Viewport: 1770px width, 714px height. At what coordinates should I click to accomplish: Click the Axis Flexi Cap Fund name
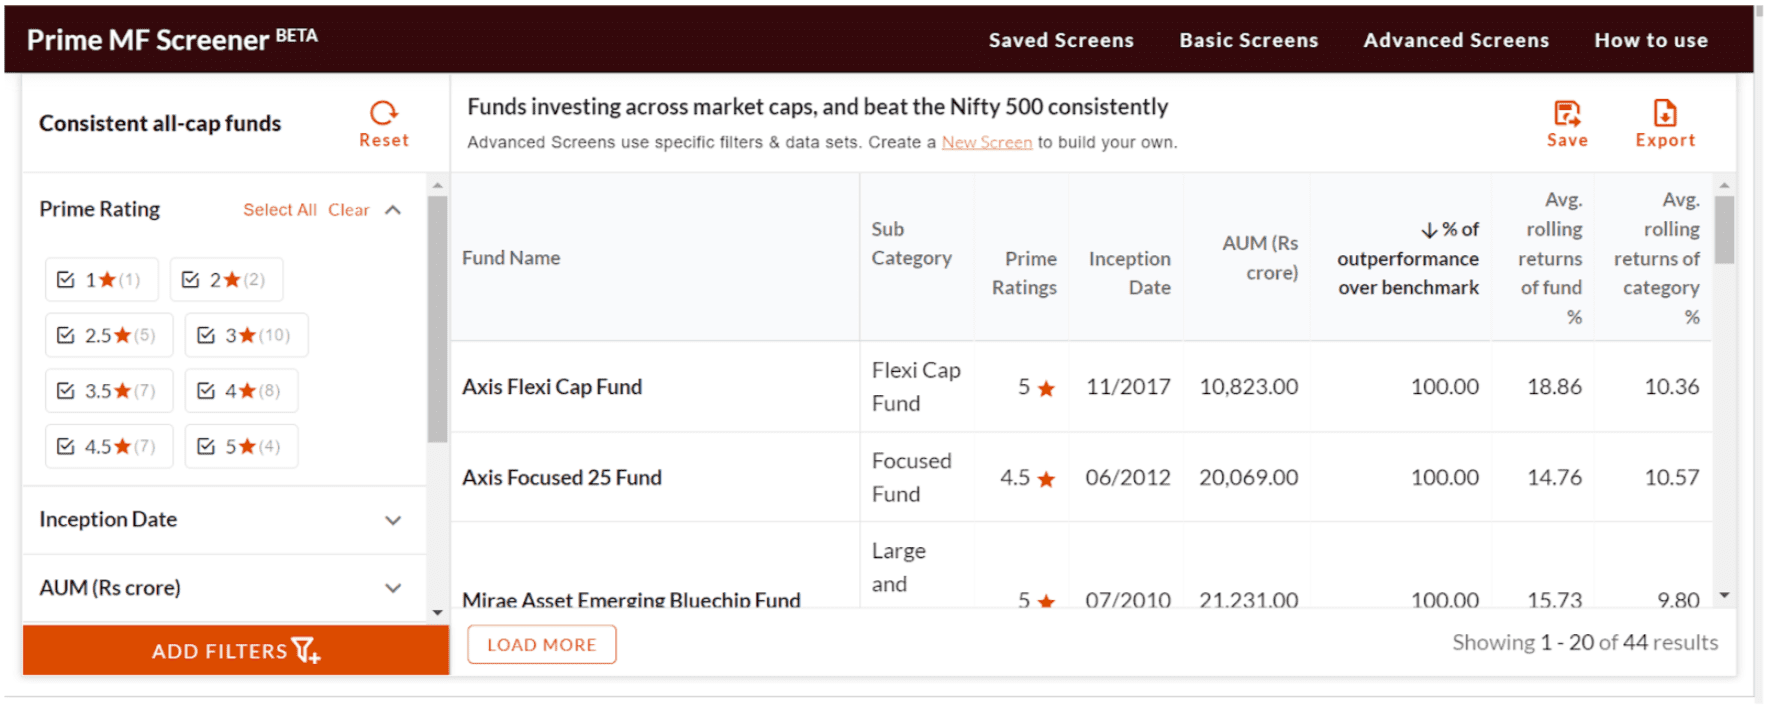552,387
